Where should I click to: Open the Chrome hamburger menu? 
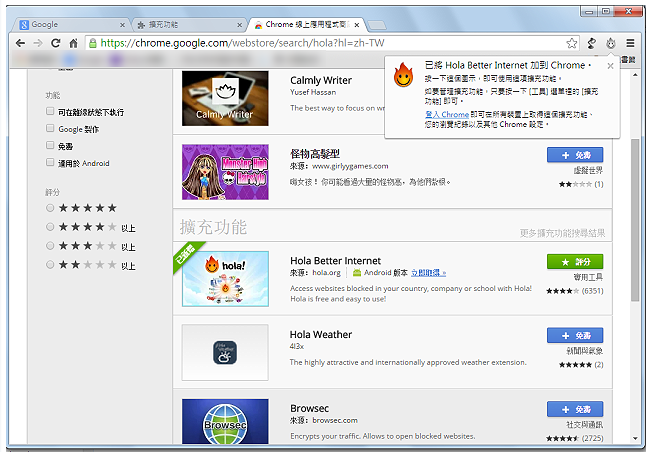point(630,43)
